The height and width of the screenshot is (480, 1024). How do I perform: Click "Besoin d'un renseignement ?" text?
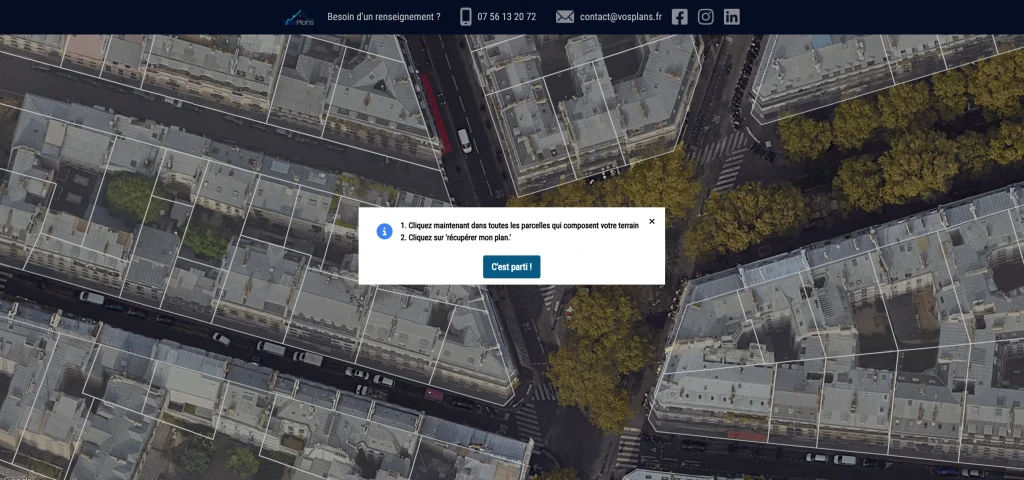click(383, 17)
